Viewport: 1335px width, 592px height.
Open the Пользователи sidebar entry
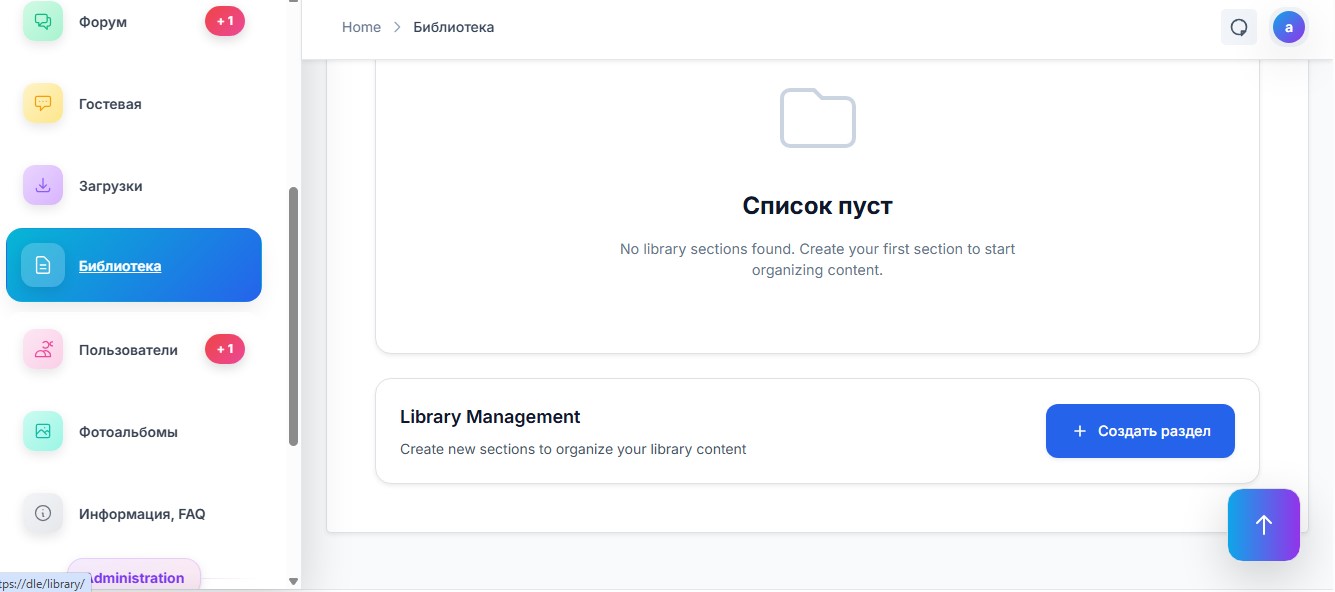click(128, 350)
